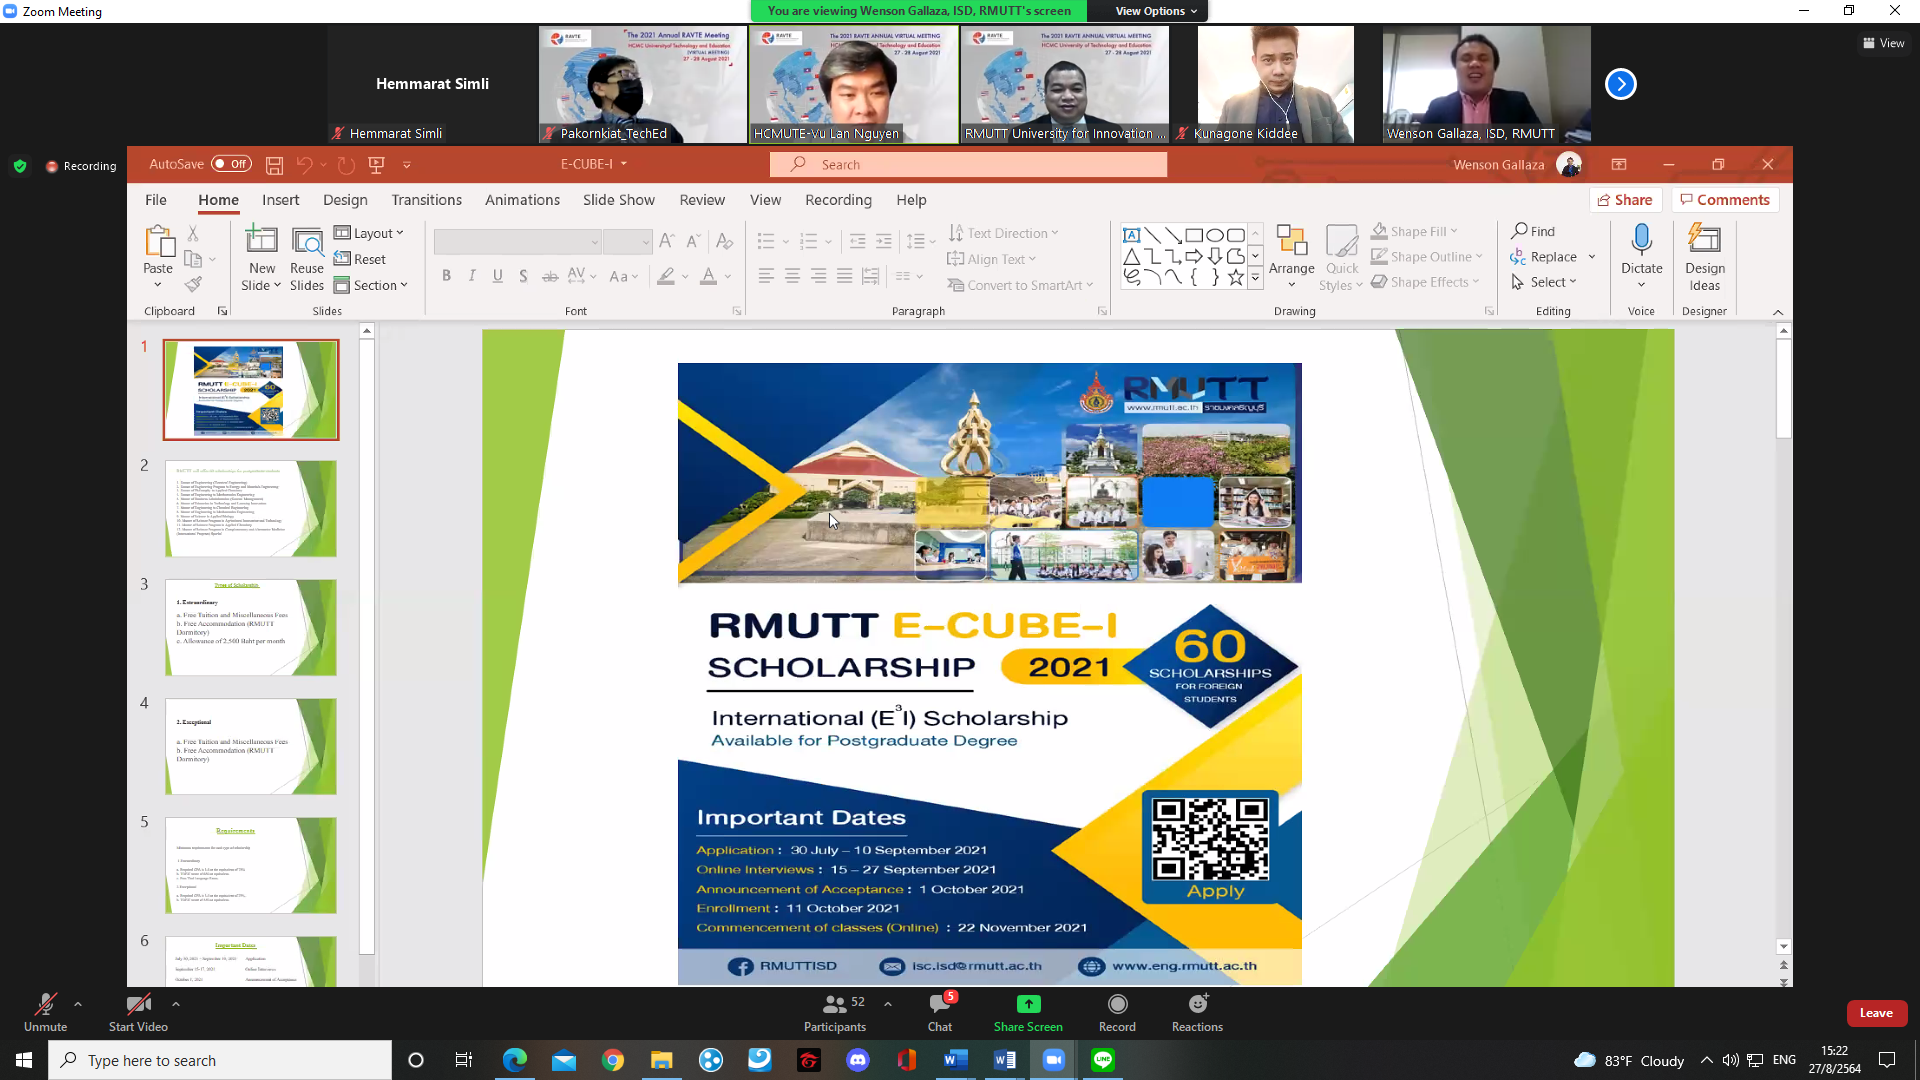The height and width of the screenshot is (1080, 1920).
Task: Open Design Ideas pane
Action: [x=1704, y=257]
